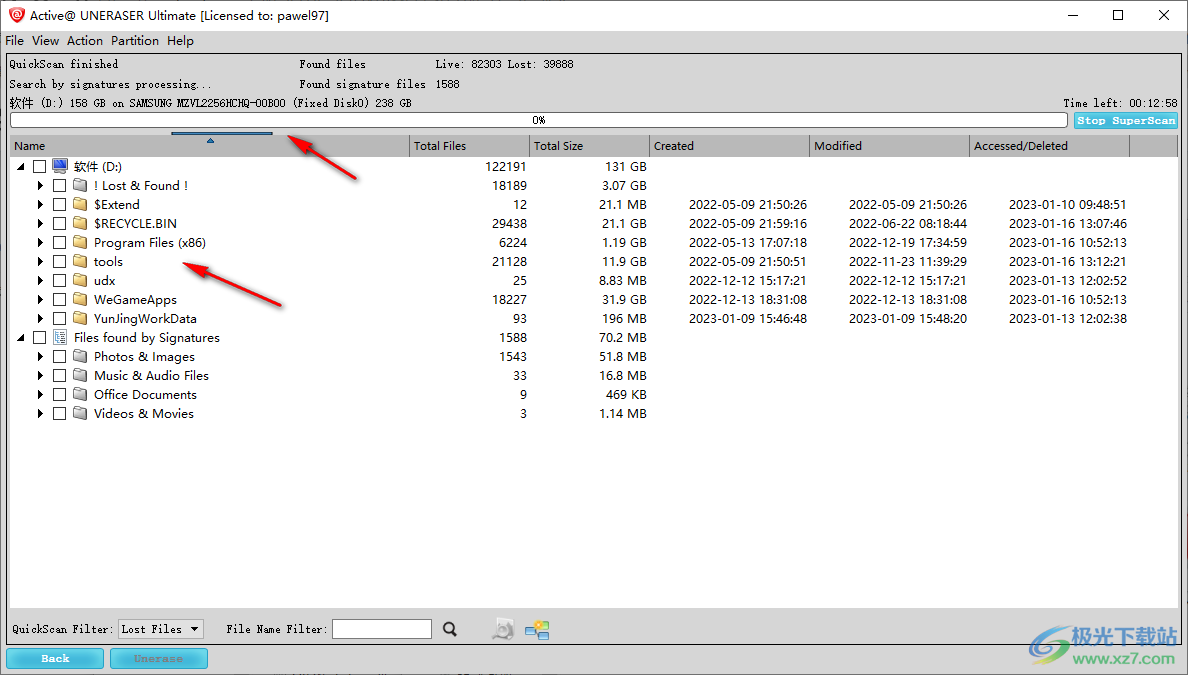Click the Music & Audio Files folder icon
The width and height of the screenshot is (1188, 675).
point(80,375)
